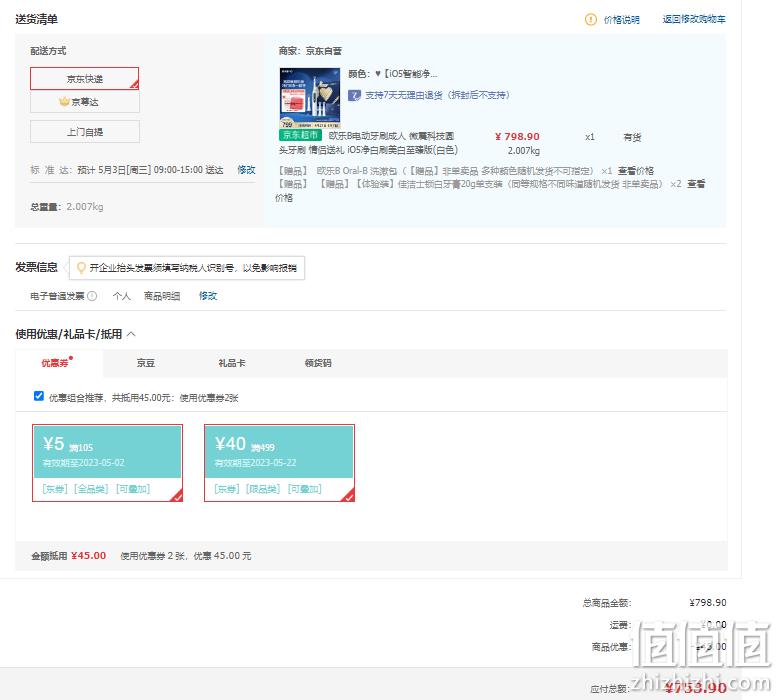The height and width of the screenshot is (700, 780).
Task: Click the 商品明细 invoice content text
Action: pos(162,296)
